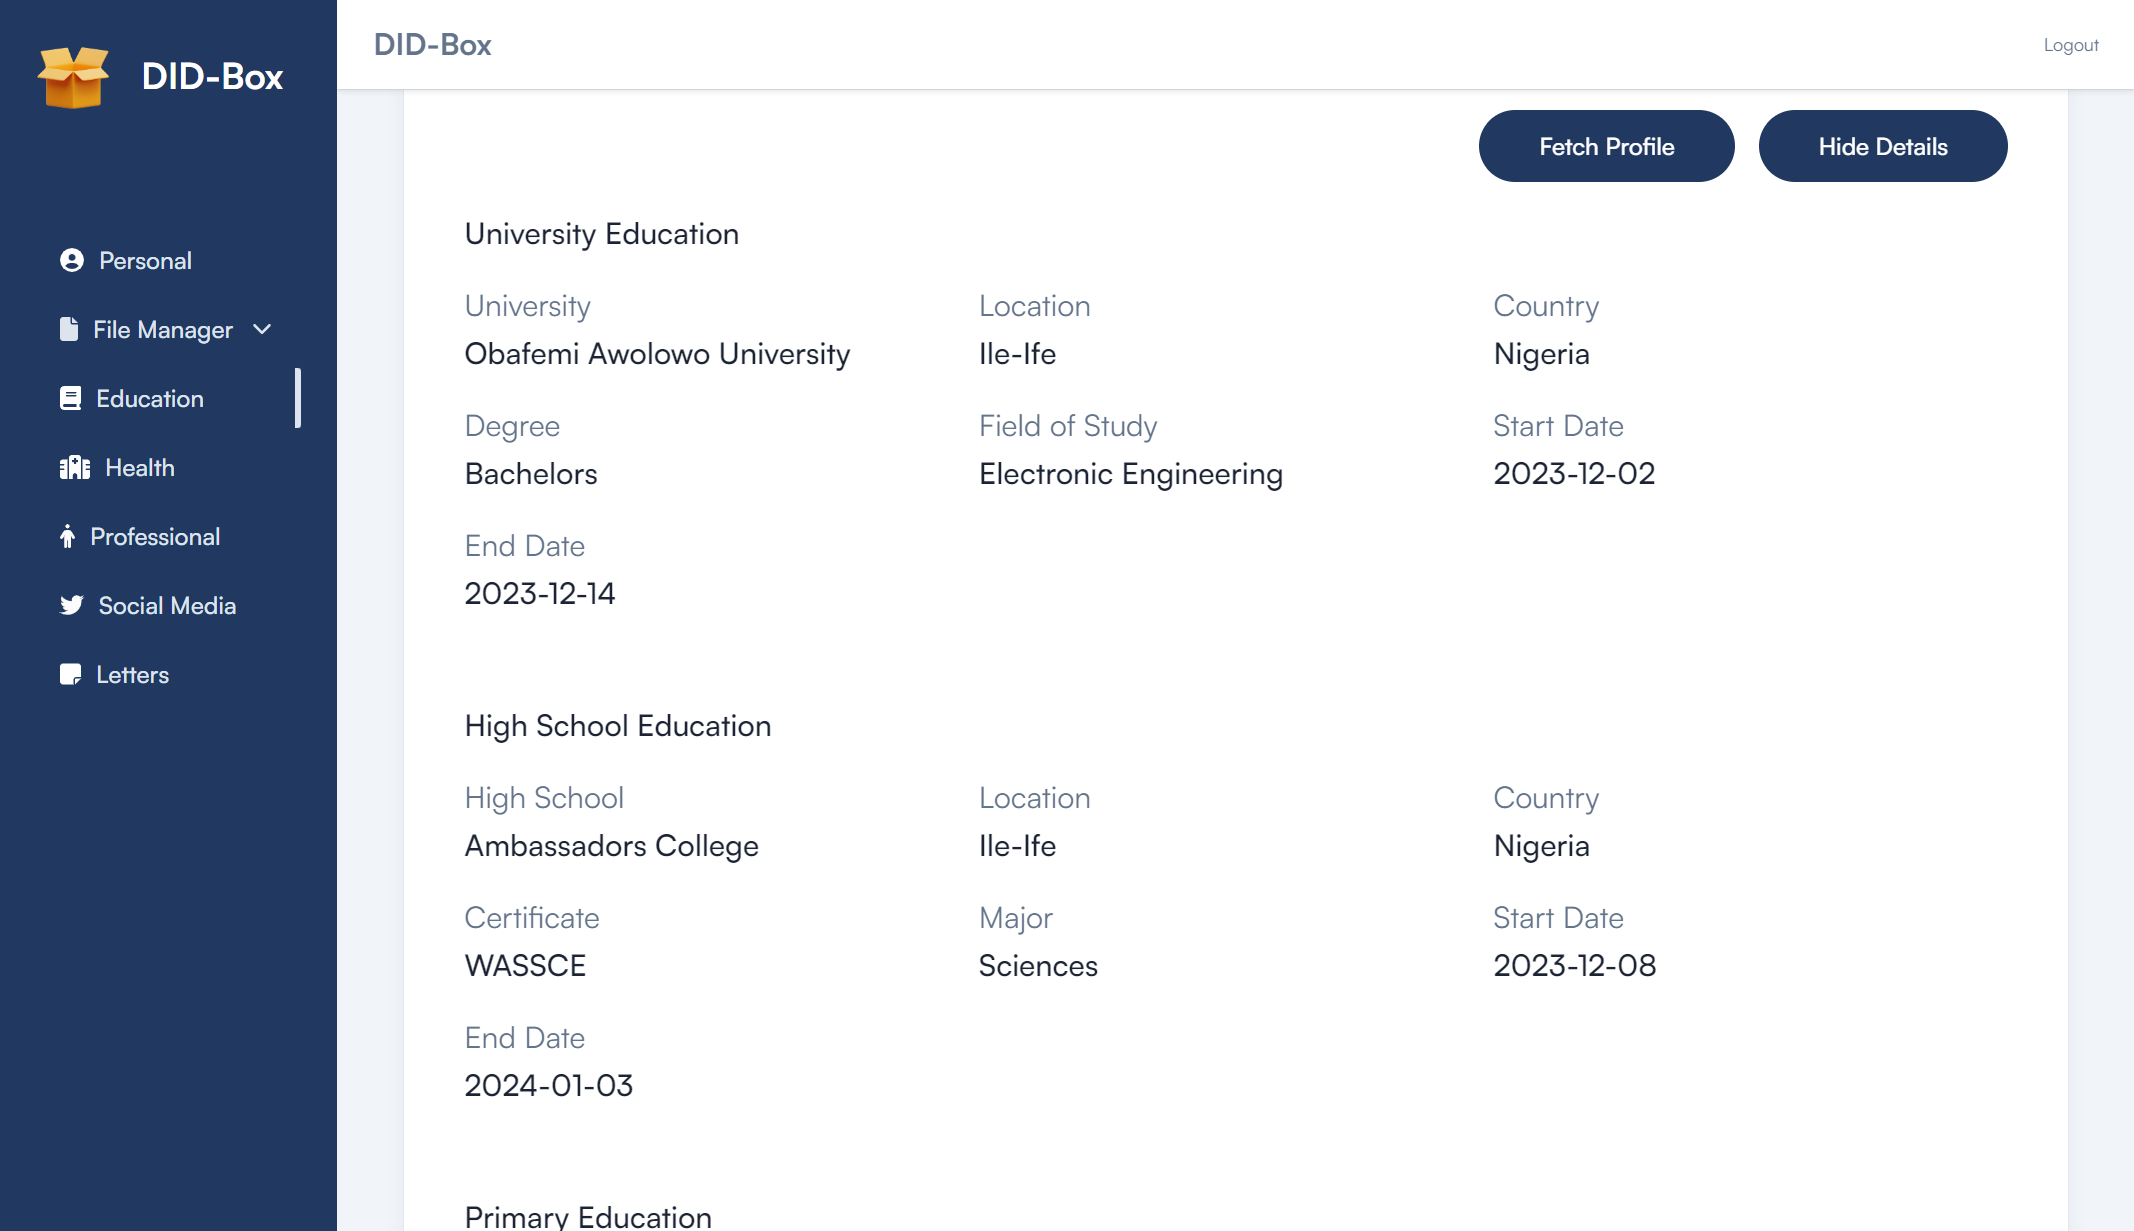Click the DID-Box sidebar brand text
This screenshot has height=1231, width=2134.
212,77
